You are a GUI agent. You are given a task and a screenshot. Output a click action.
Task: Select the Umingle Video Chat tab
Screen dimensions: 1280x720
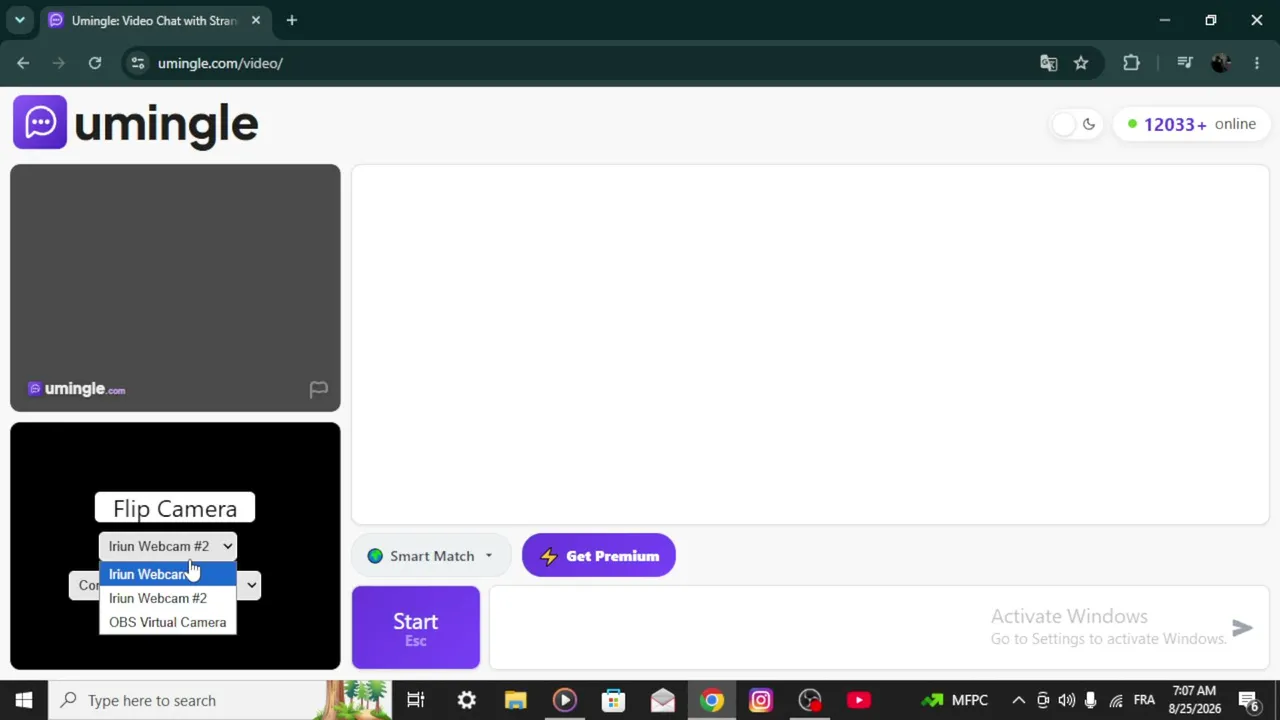point(154,20)
